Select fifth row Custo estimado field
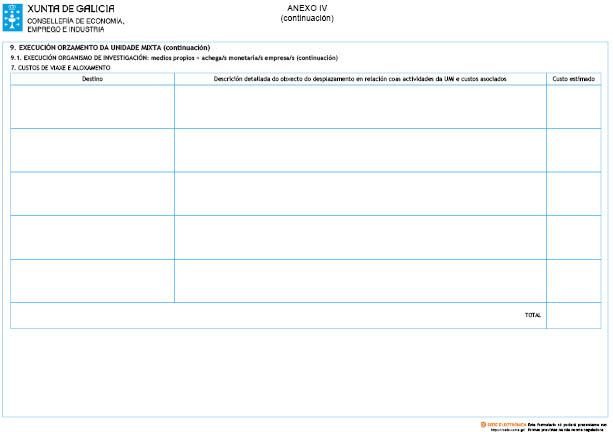 (573, 280)
